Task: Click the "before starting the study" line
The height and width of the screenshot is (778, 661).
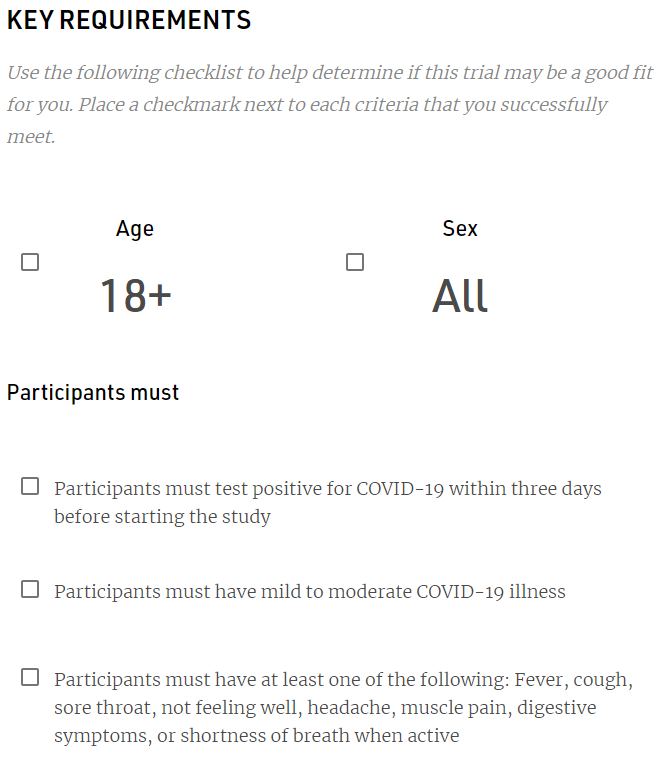Action: 162,517
